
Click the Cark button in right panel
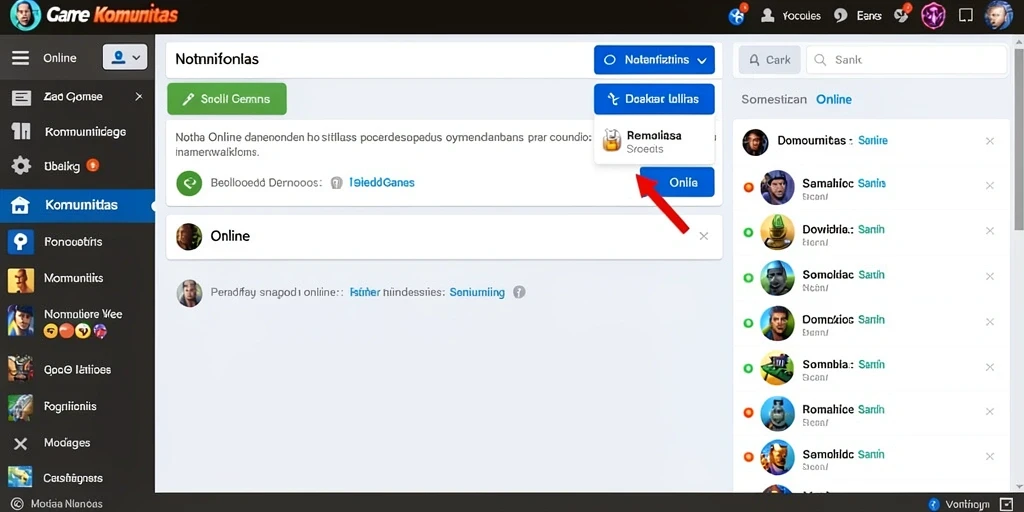[x=769, y=59]
